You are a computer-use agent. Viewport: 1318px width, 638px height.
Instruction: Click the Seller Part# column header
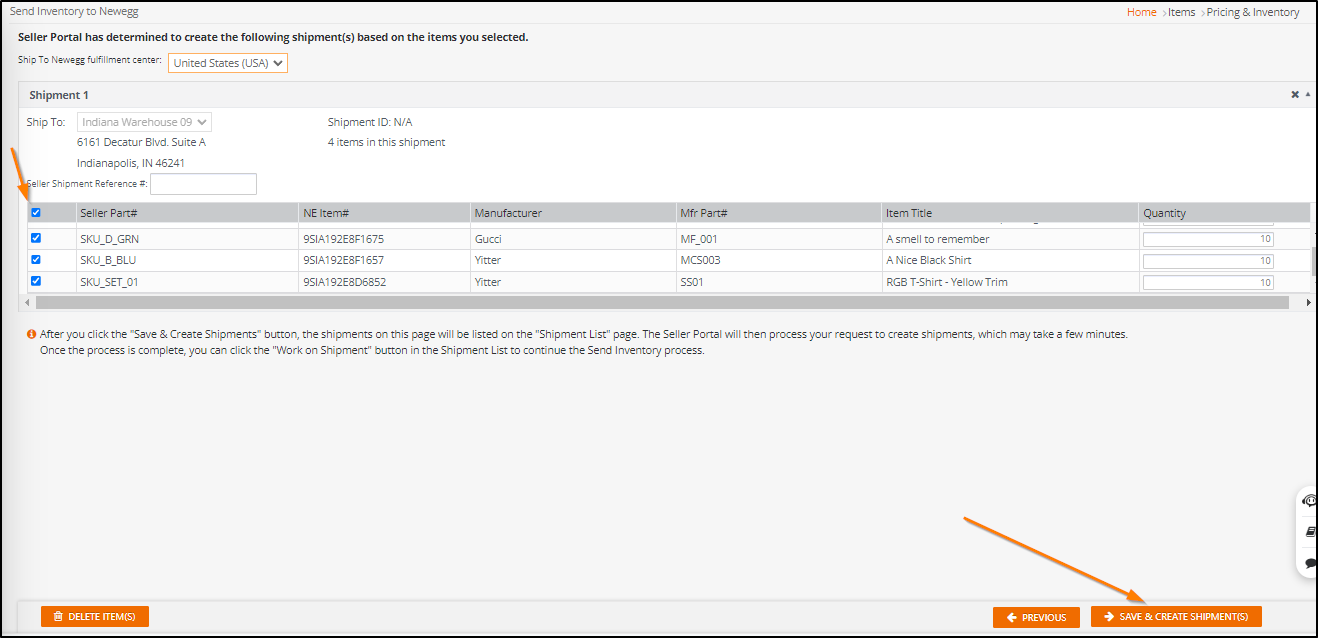coord(187,213)
